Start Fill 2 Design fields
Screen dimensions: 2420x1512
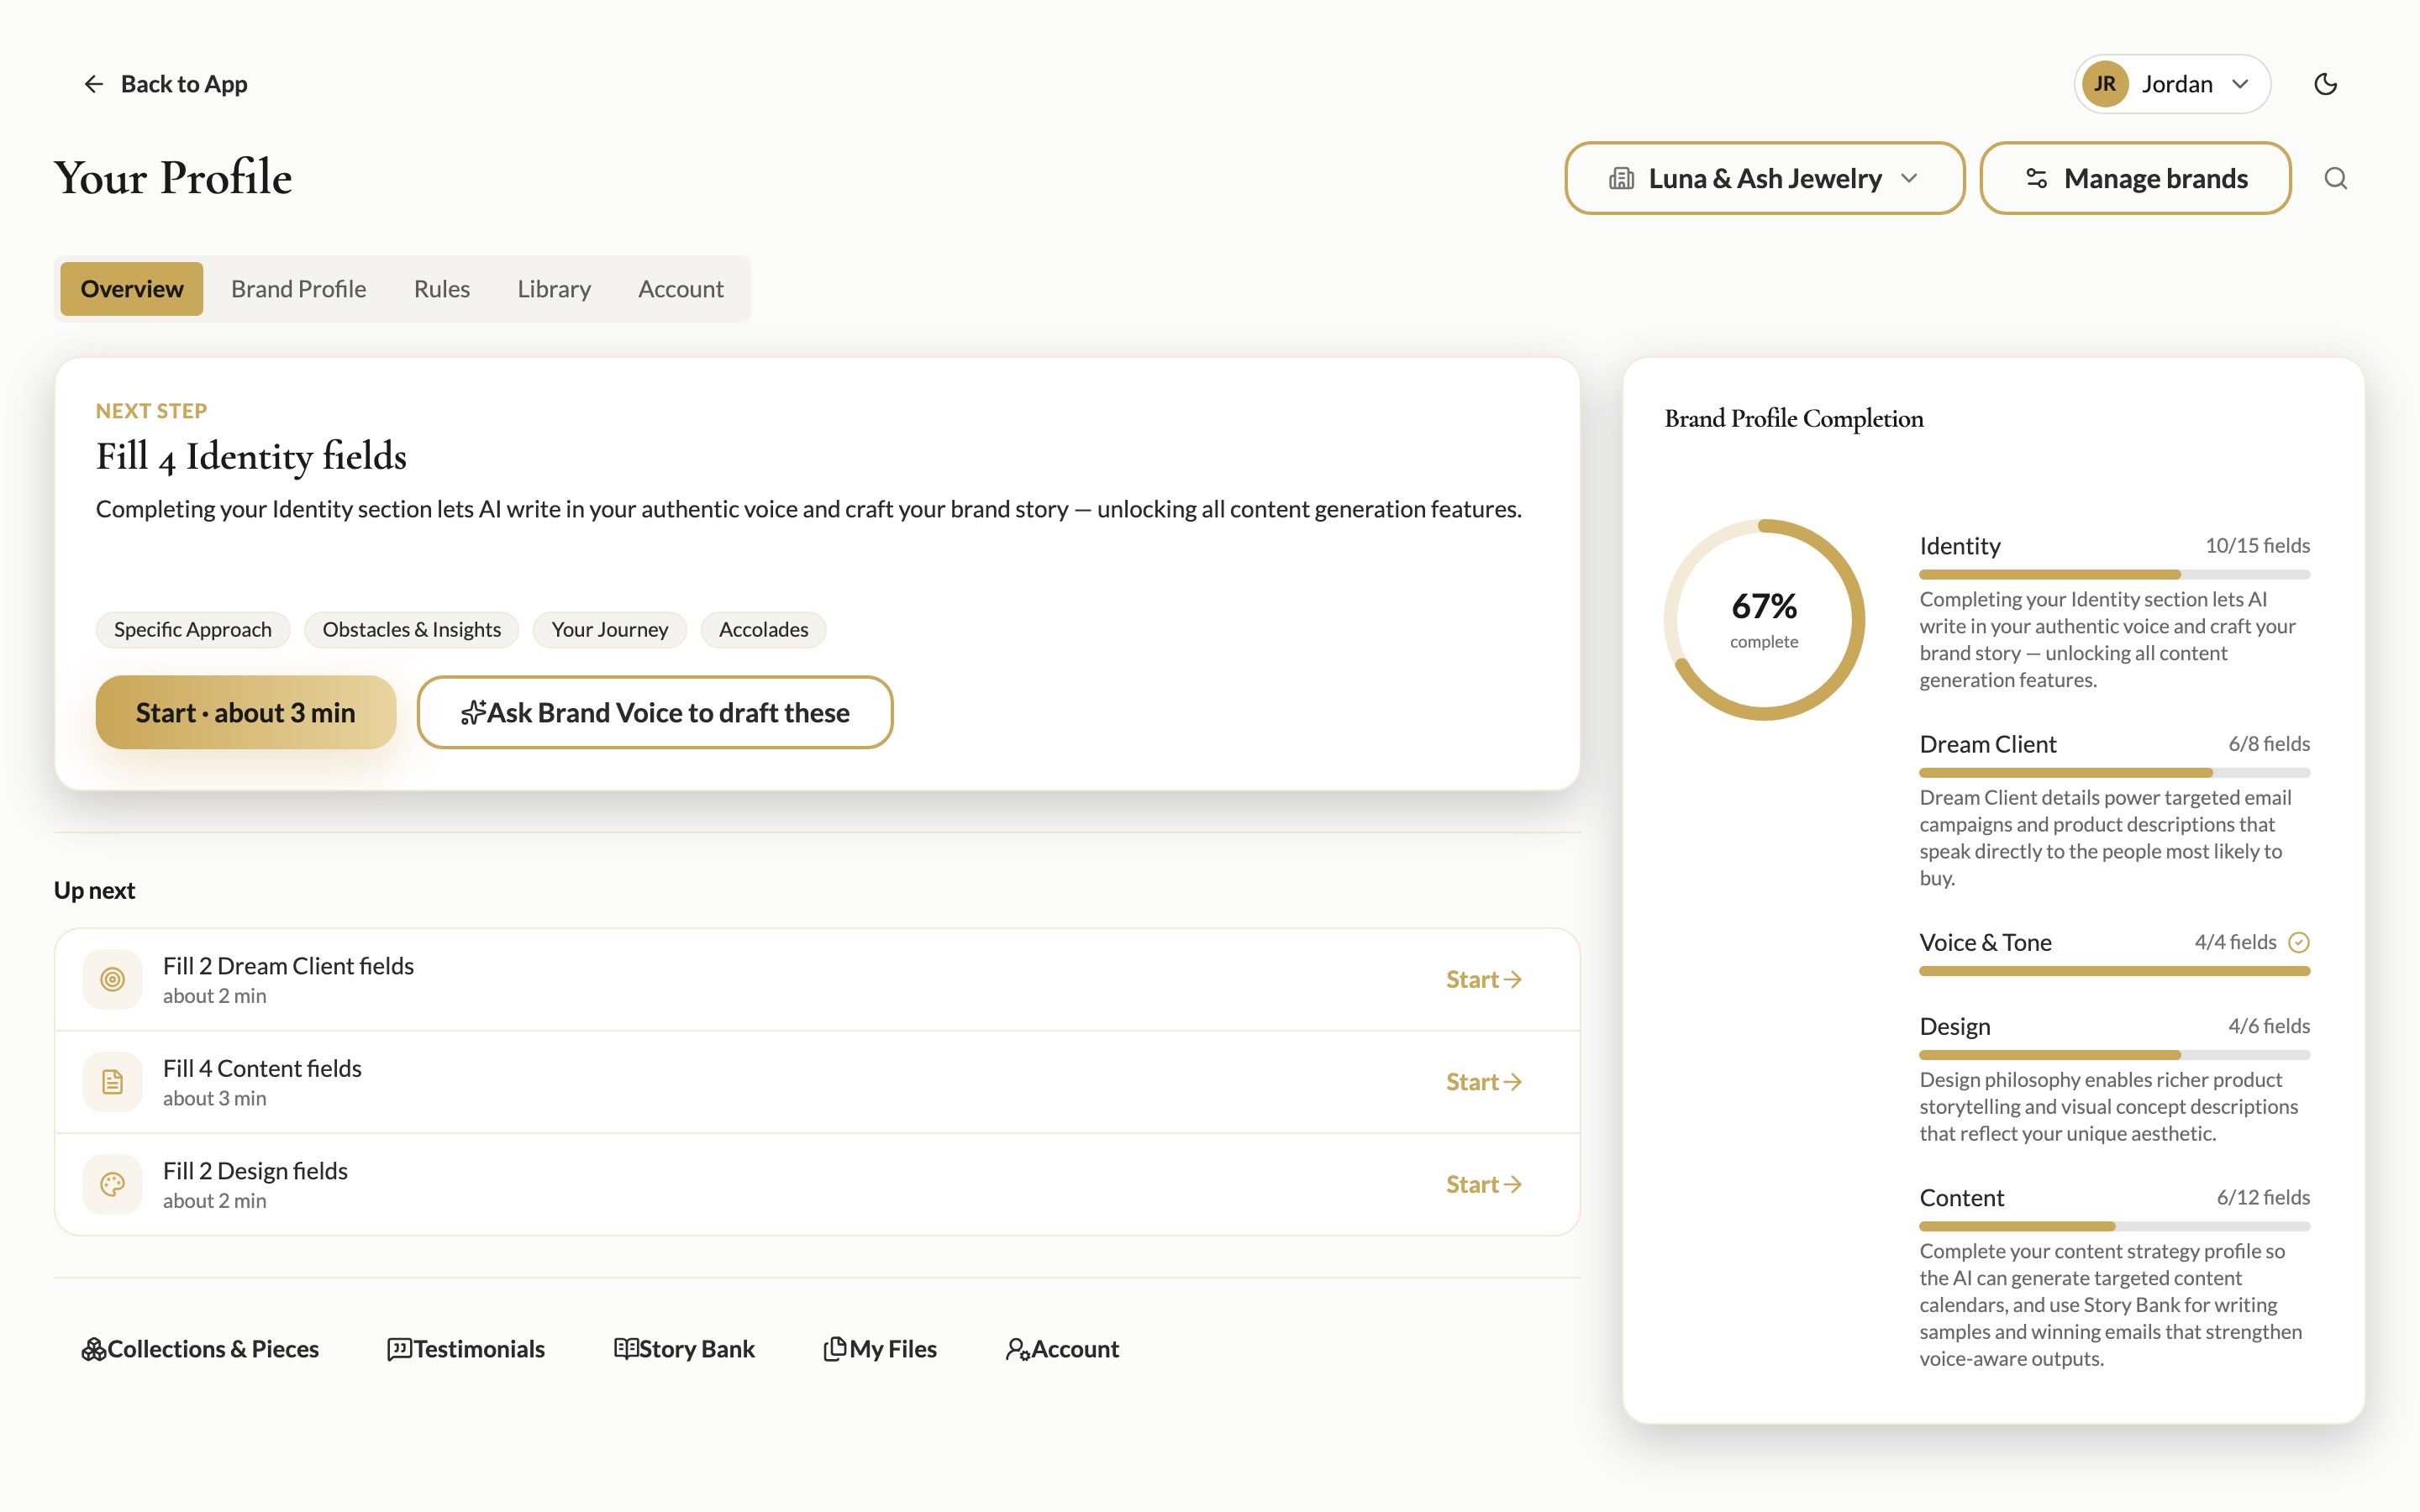pyautogui.click(x=1484, y=1184)
